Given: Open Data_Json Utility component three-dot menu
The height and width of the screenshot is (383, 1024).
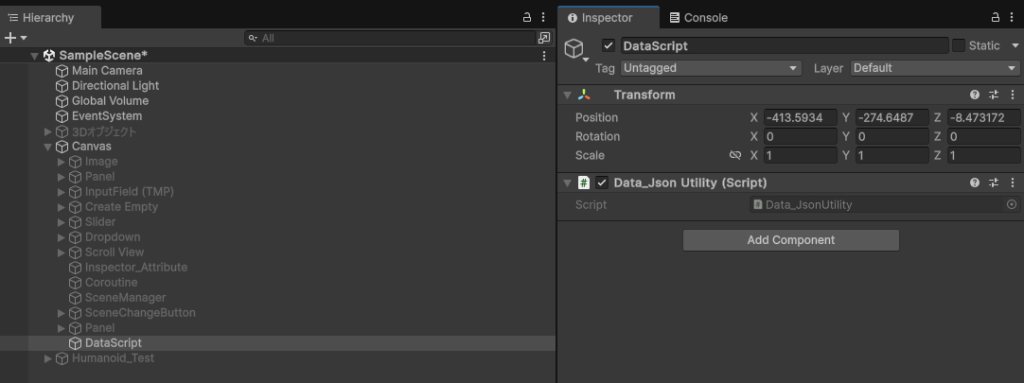Looking at the screenshot, I should click(x=1013, y=183).
